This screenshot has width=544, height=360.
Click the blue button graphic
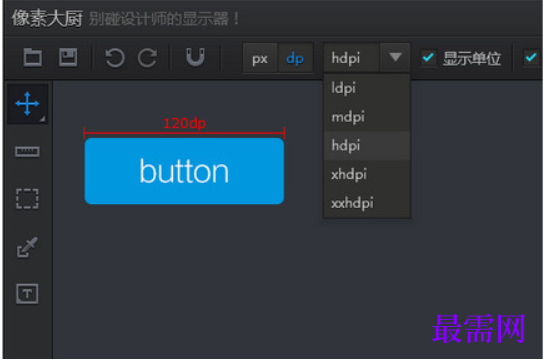[184, 171]
